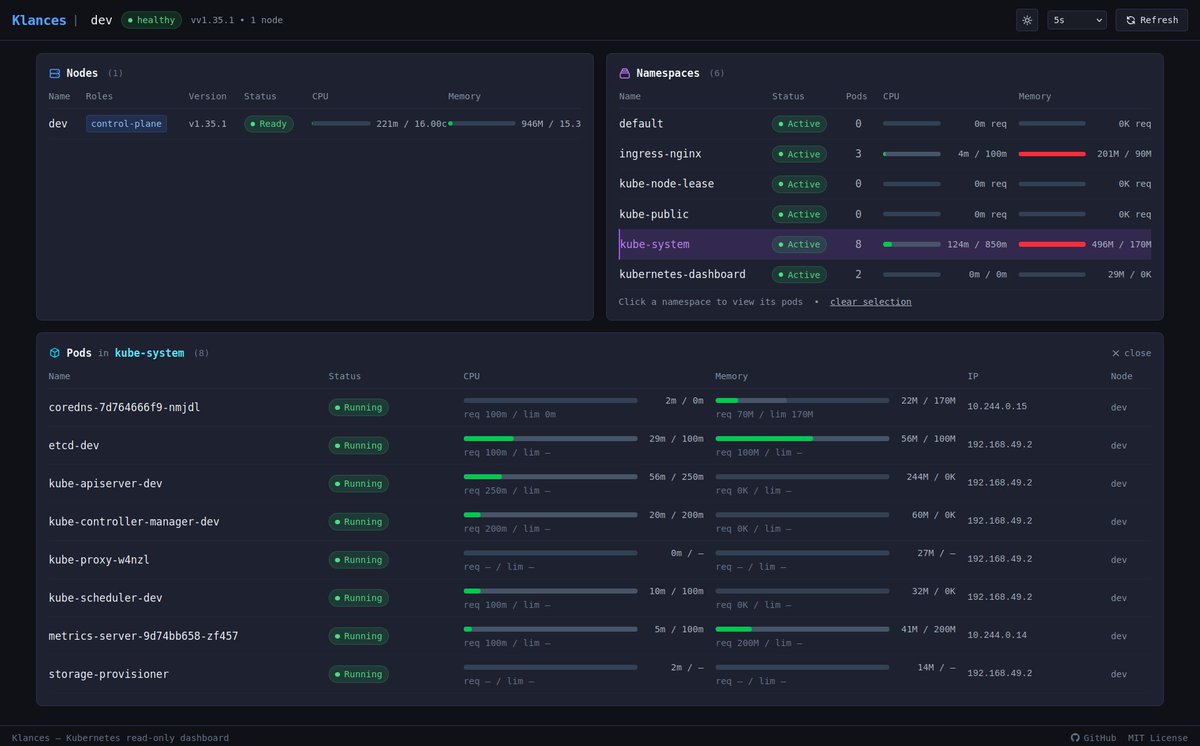The image size is (1200, 746).
Task: Click the dev node name
Action: click(x=58, y=124)
